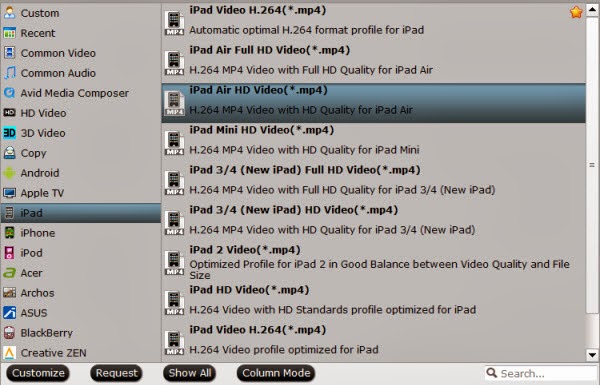The image size is (600, 385).
Task: Click the Acer category label
Action: click(31, 273)
